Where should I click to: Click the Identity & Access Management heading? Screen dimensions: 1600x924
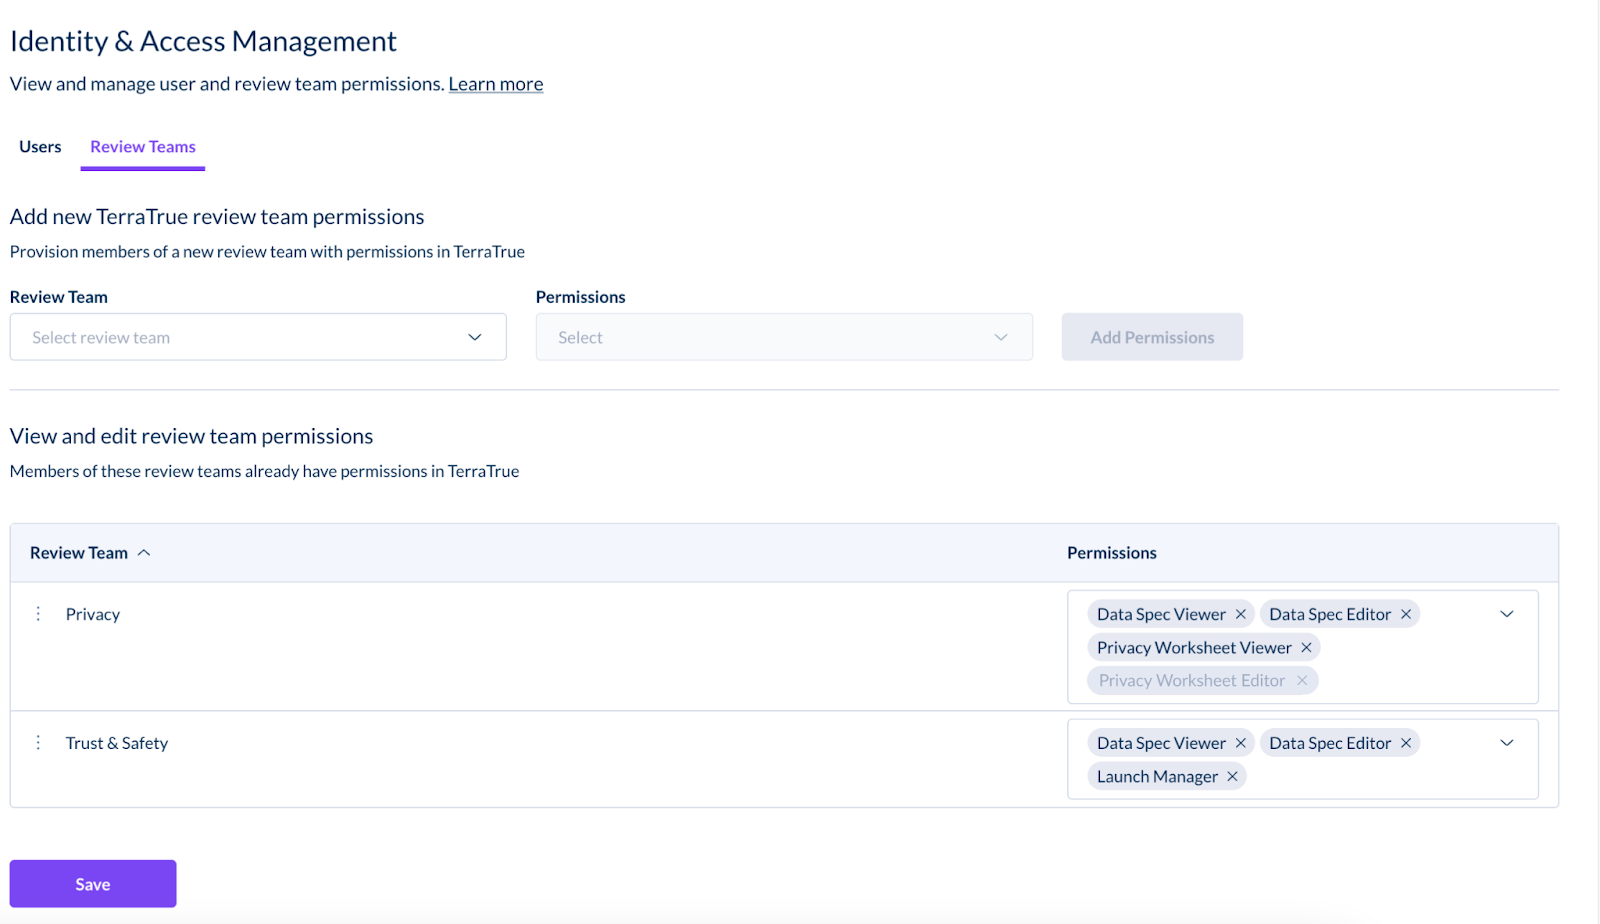coord(203,41)
